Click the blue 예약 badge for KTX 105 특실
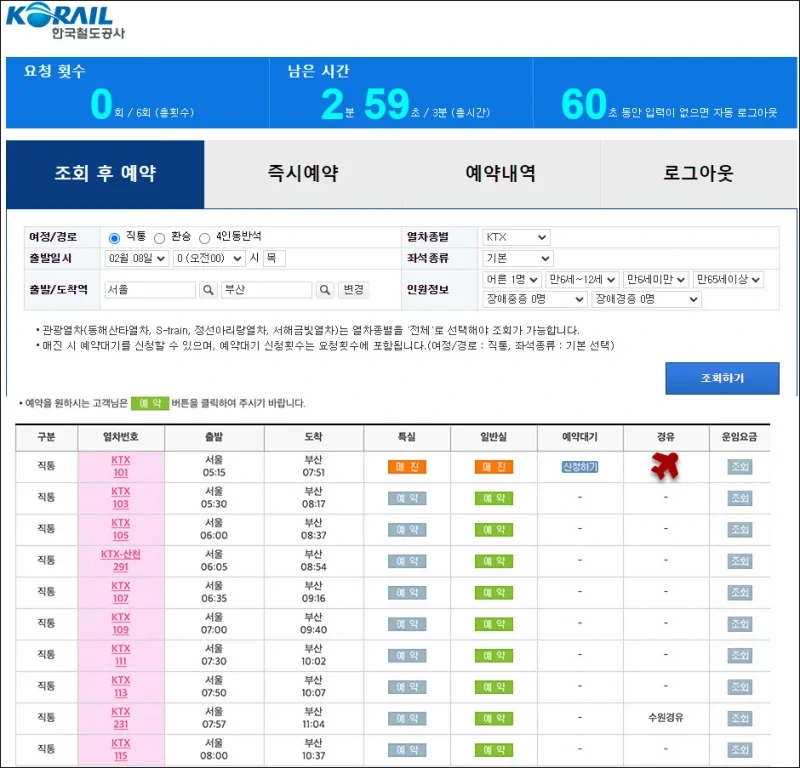The image size is (800, 768). 406,529
